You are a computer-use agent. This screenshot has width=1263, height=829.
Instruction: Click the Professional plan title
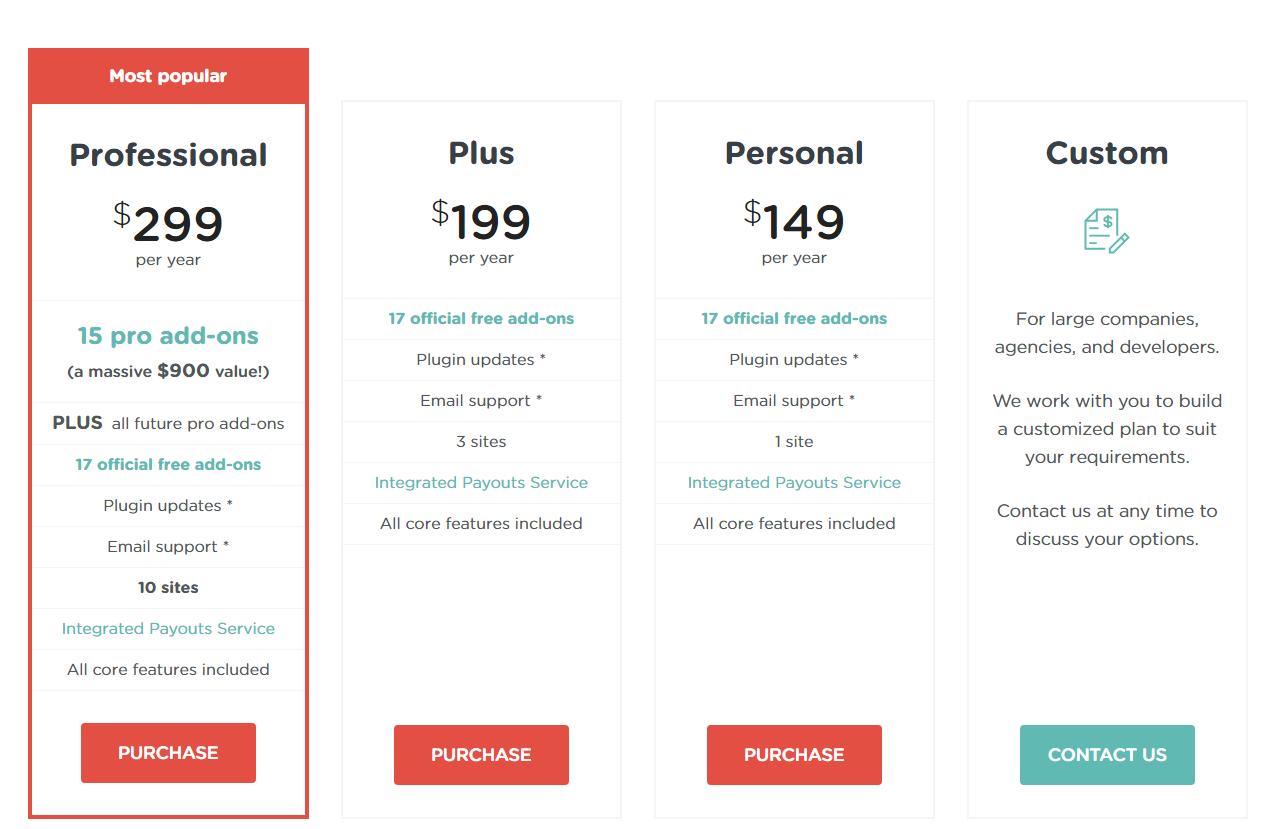[x=168, y=155]
